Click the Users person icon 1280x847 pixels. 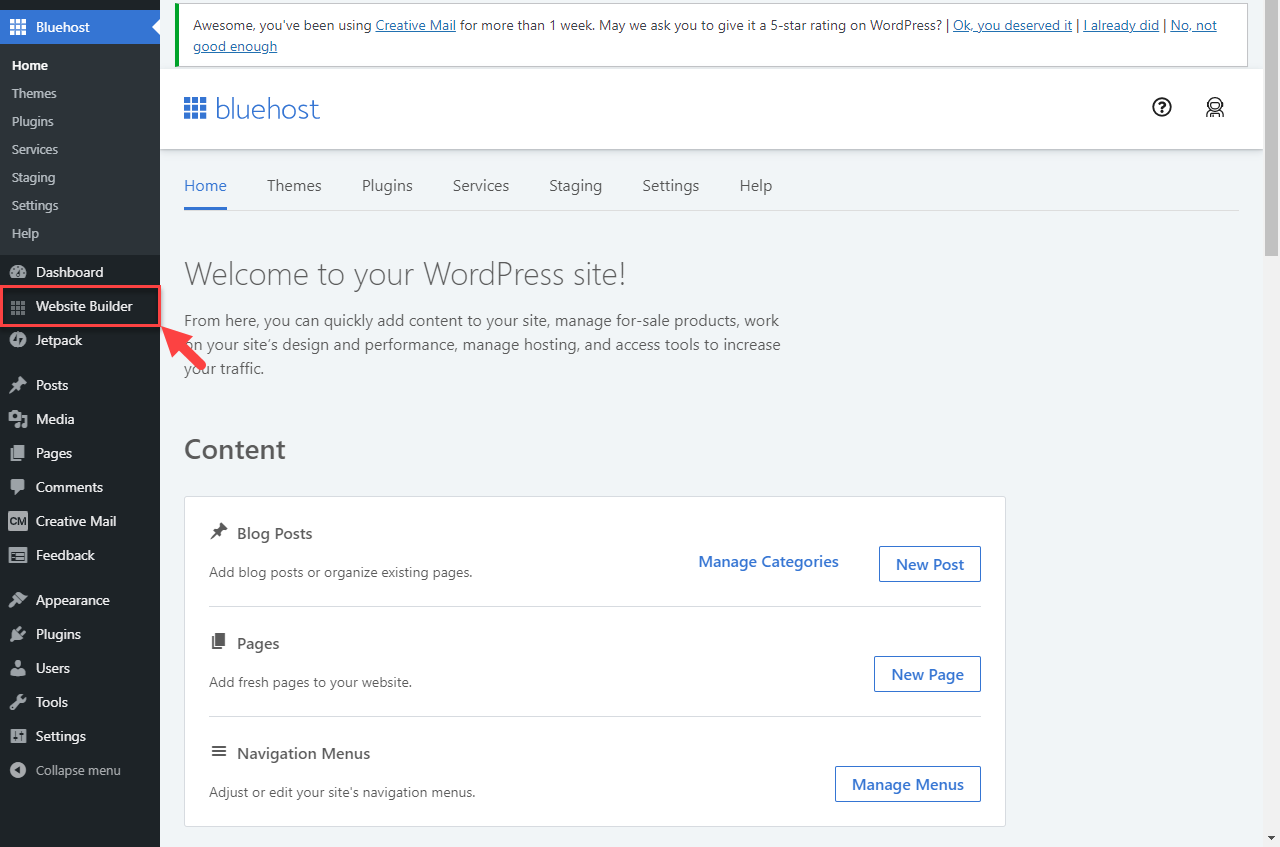[18, 668]
